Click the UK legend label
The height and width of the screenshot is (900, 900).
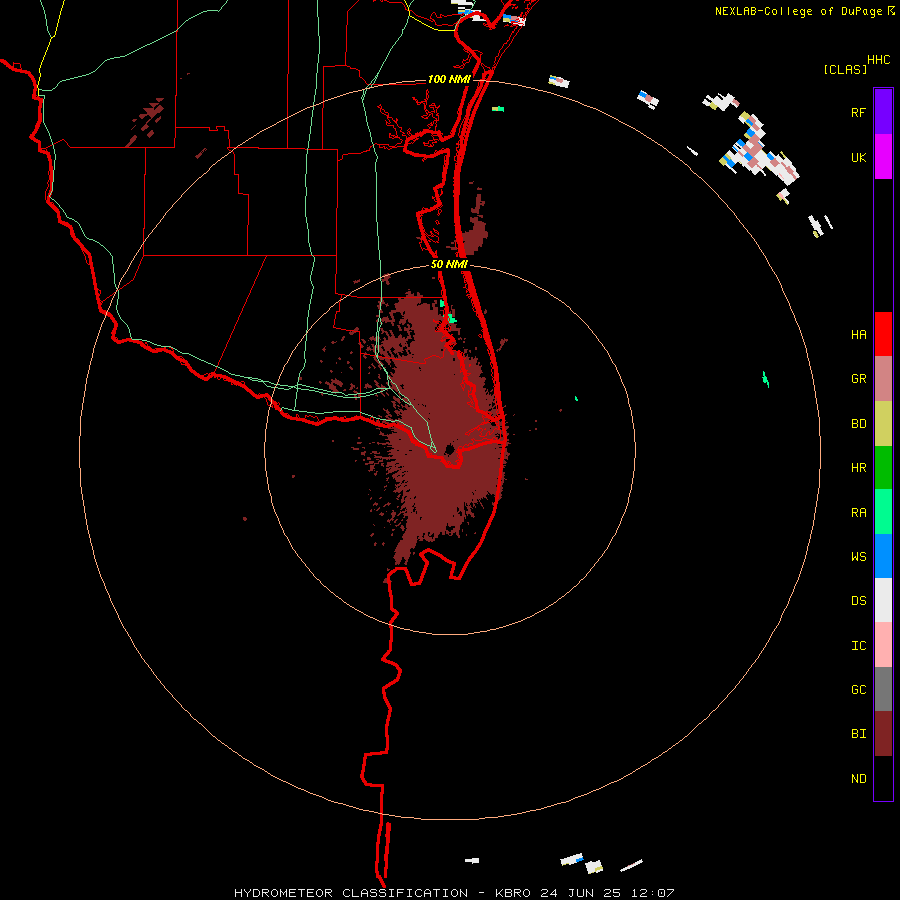pyautogui.click(x=858, y=157)
